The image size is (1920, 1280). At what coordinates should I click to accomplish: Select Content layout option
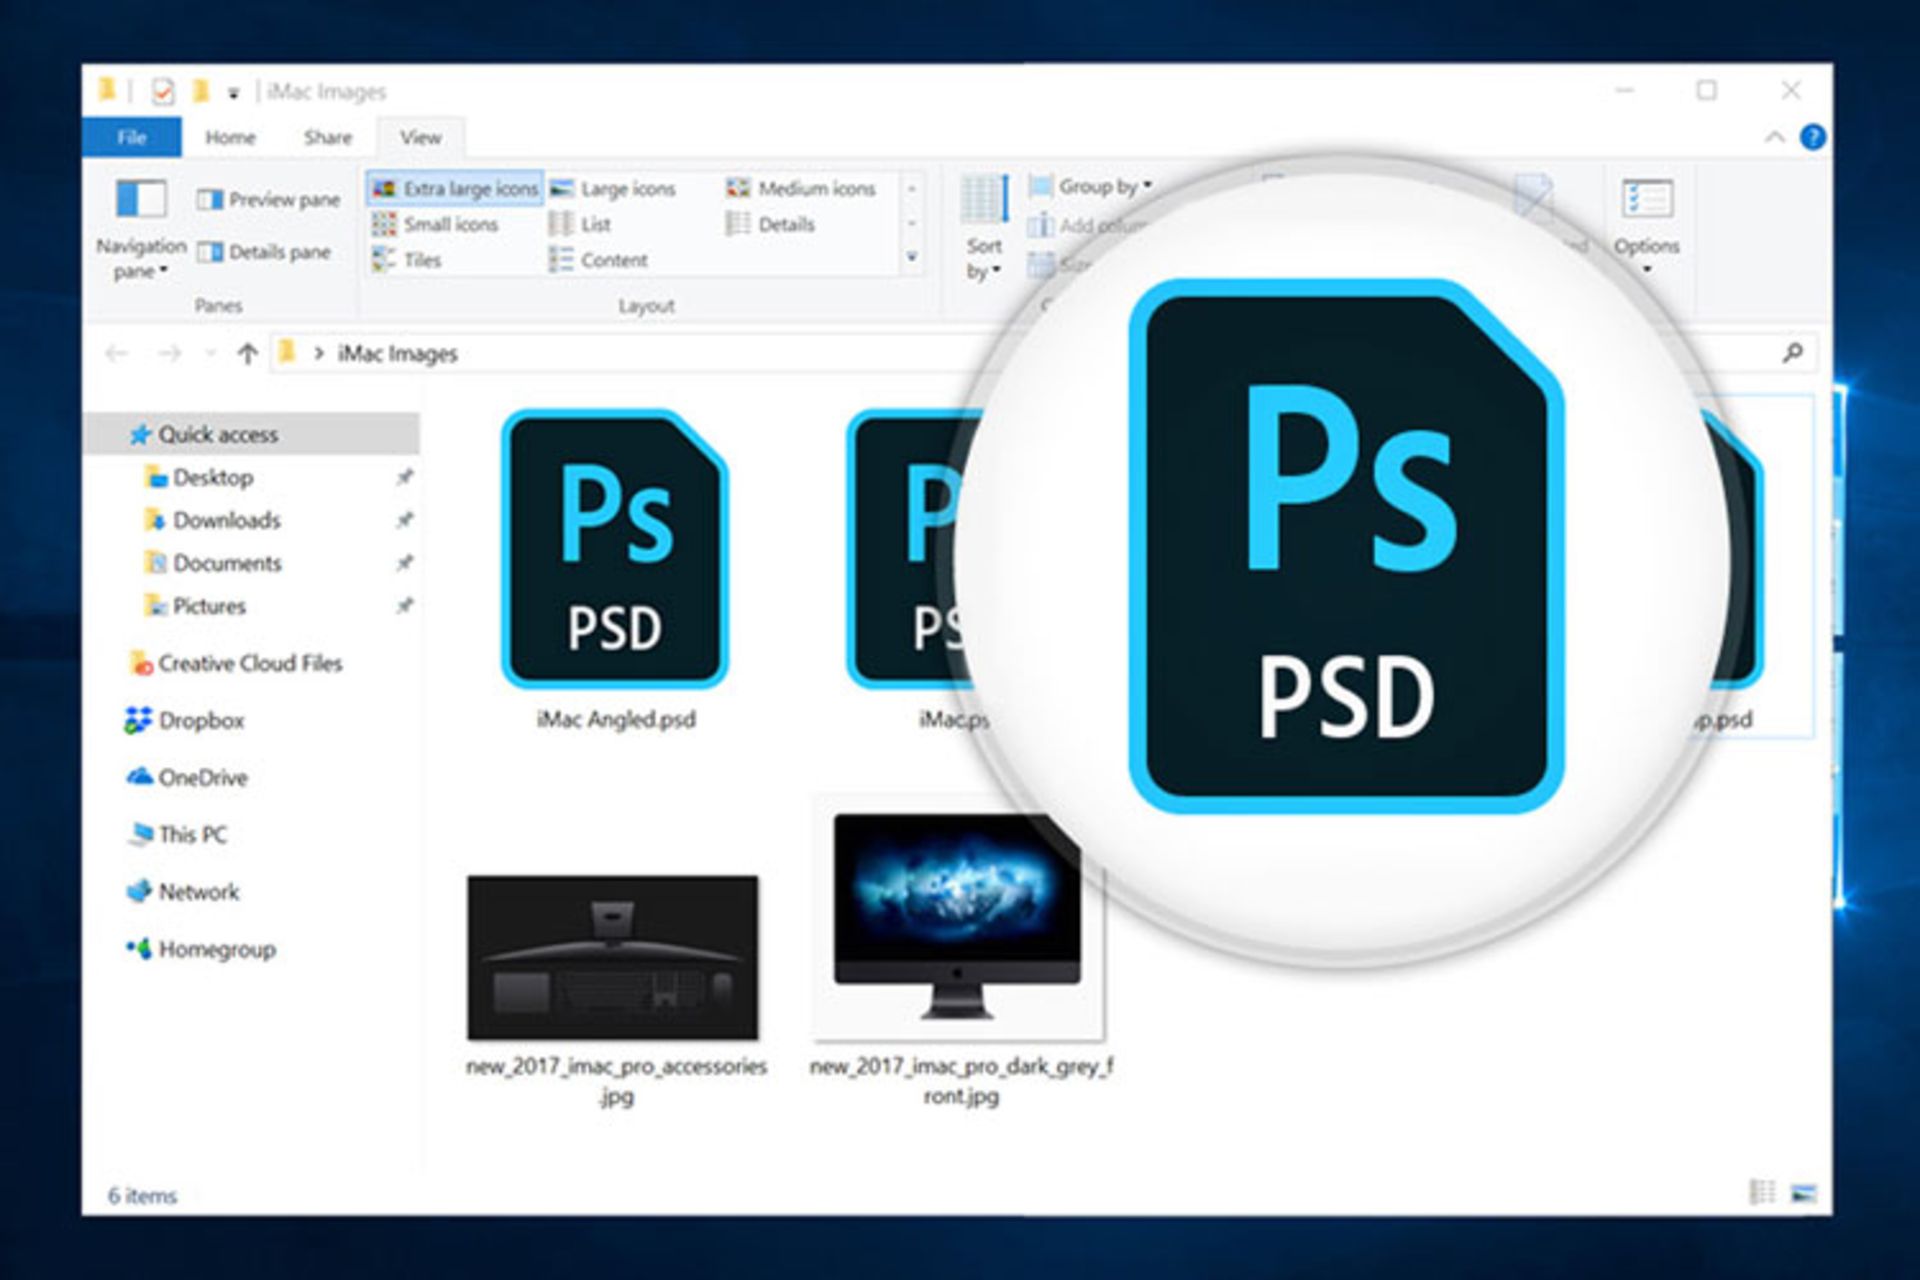click(x=599, y=261)
